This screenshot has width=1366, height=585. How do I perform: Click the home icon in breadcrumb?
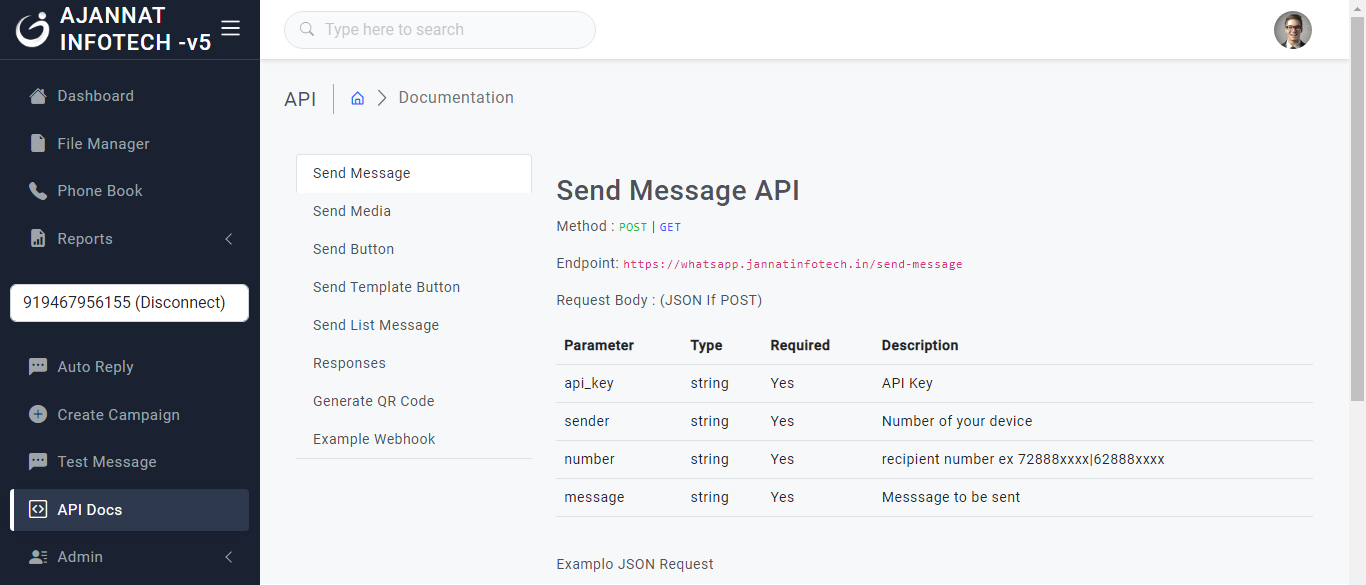[x=357, y=98]
